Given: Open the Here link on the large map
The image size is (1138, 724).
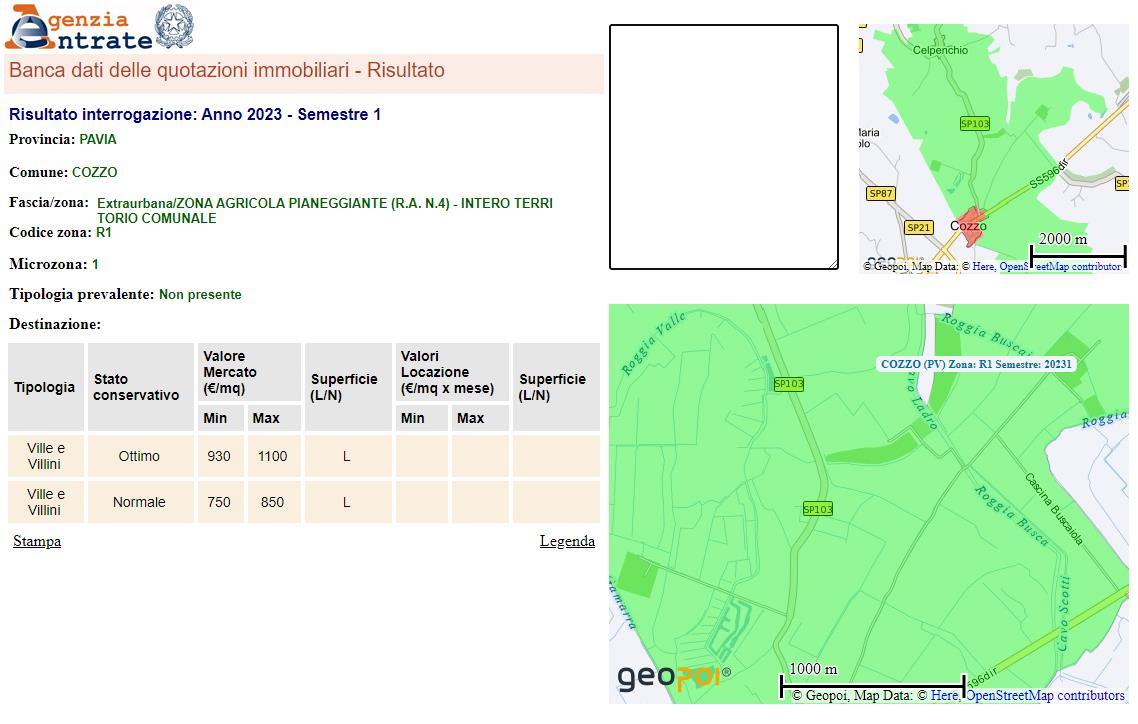Looking at the screenshot, I should [943, 695].
